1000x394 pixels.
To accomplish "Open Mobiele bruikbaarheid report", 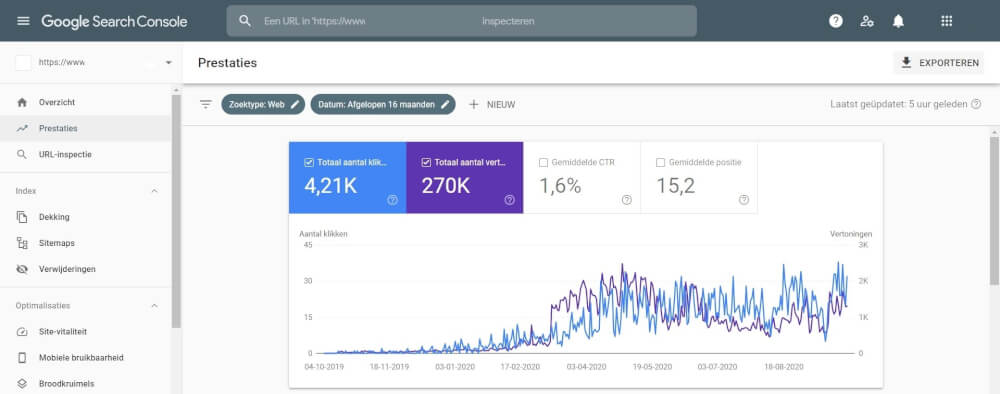I will click(x=85, y=358).
